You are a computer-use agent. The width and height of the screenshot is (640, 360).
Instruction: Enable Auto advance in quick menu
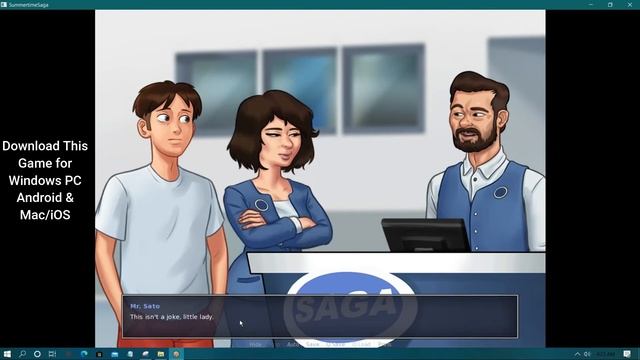(293, 344)
